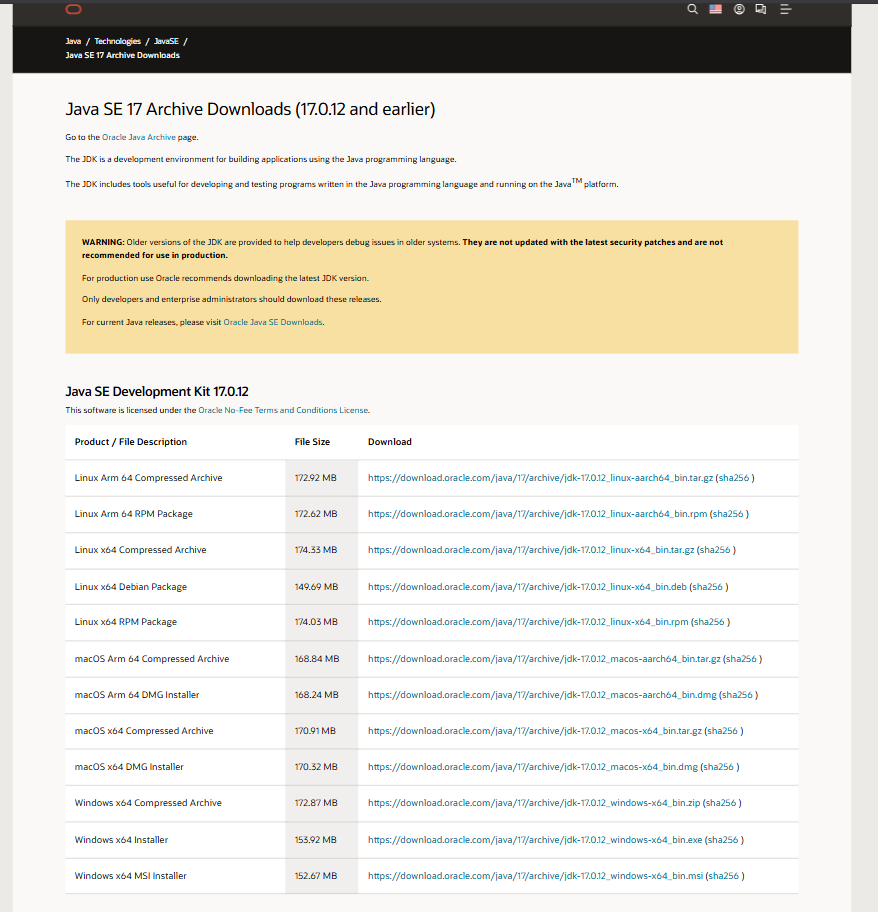Open sha256 for macos-x64 dmg
Screen dimensions: 878x912
(719, 767)
